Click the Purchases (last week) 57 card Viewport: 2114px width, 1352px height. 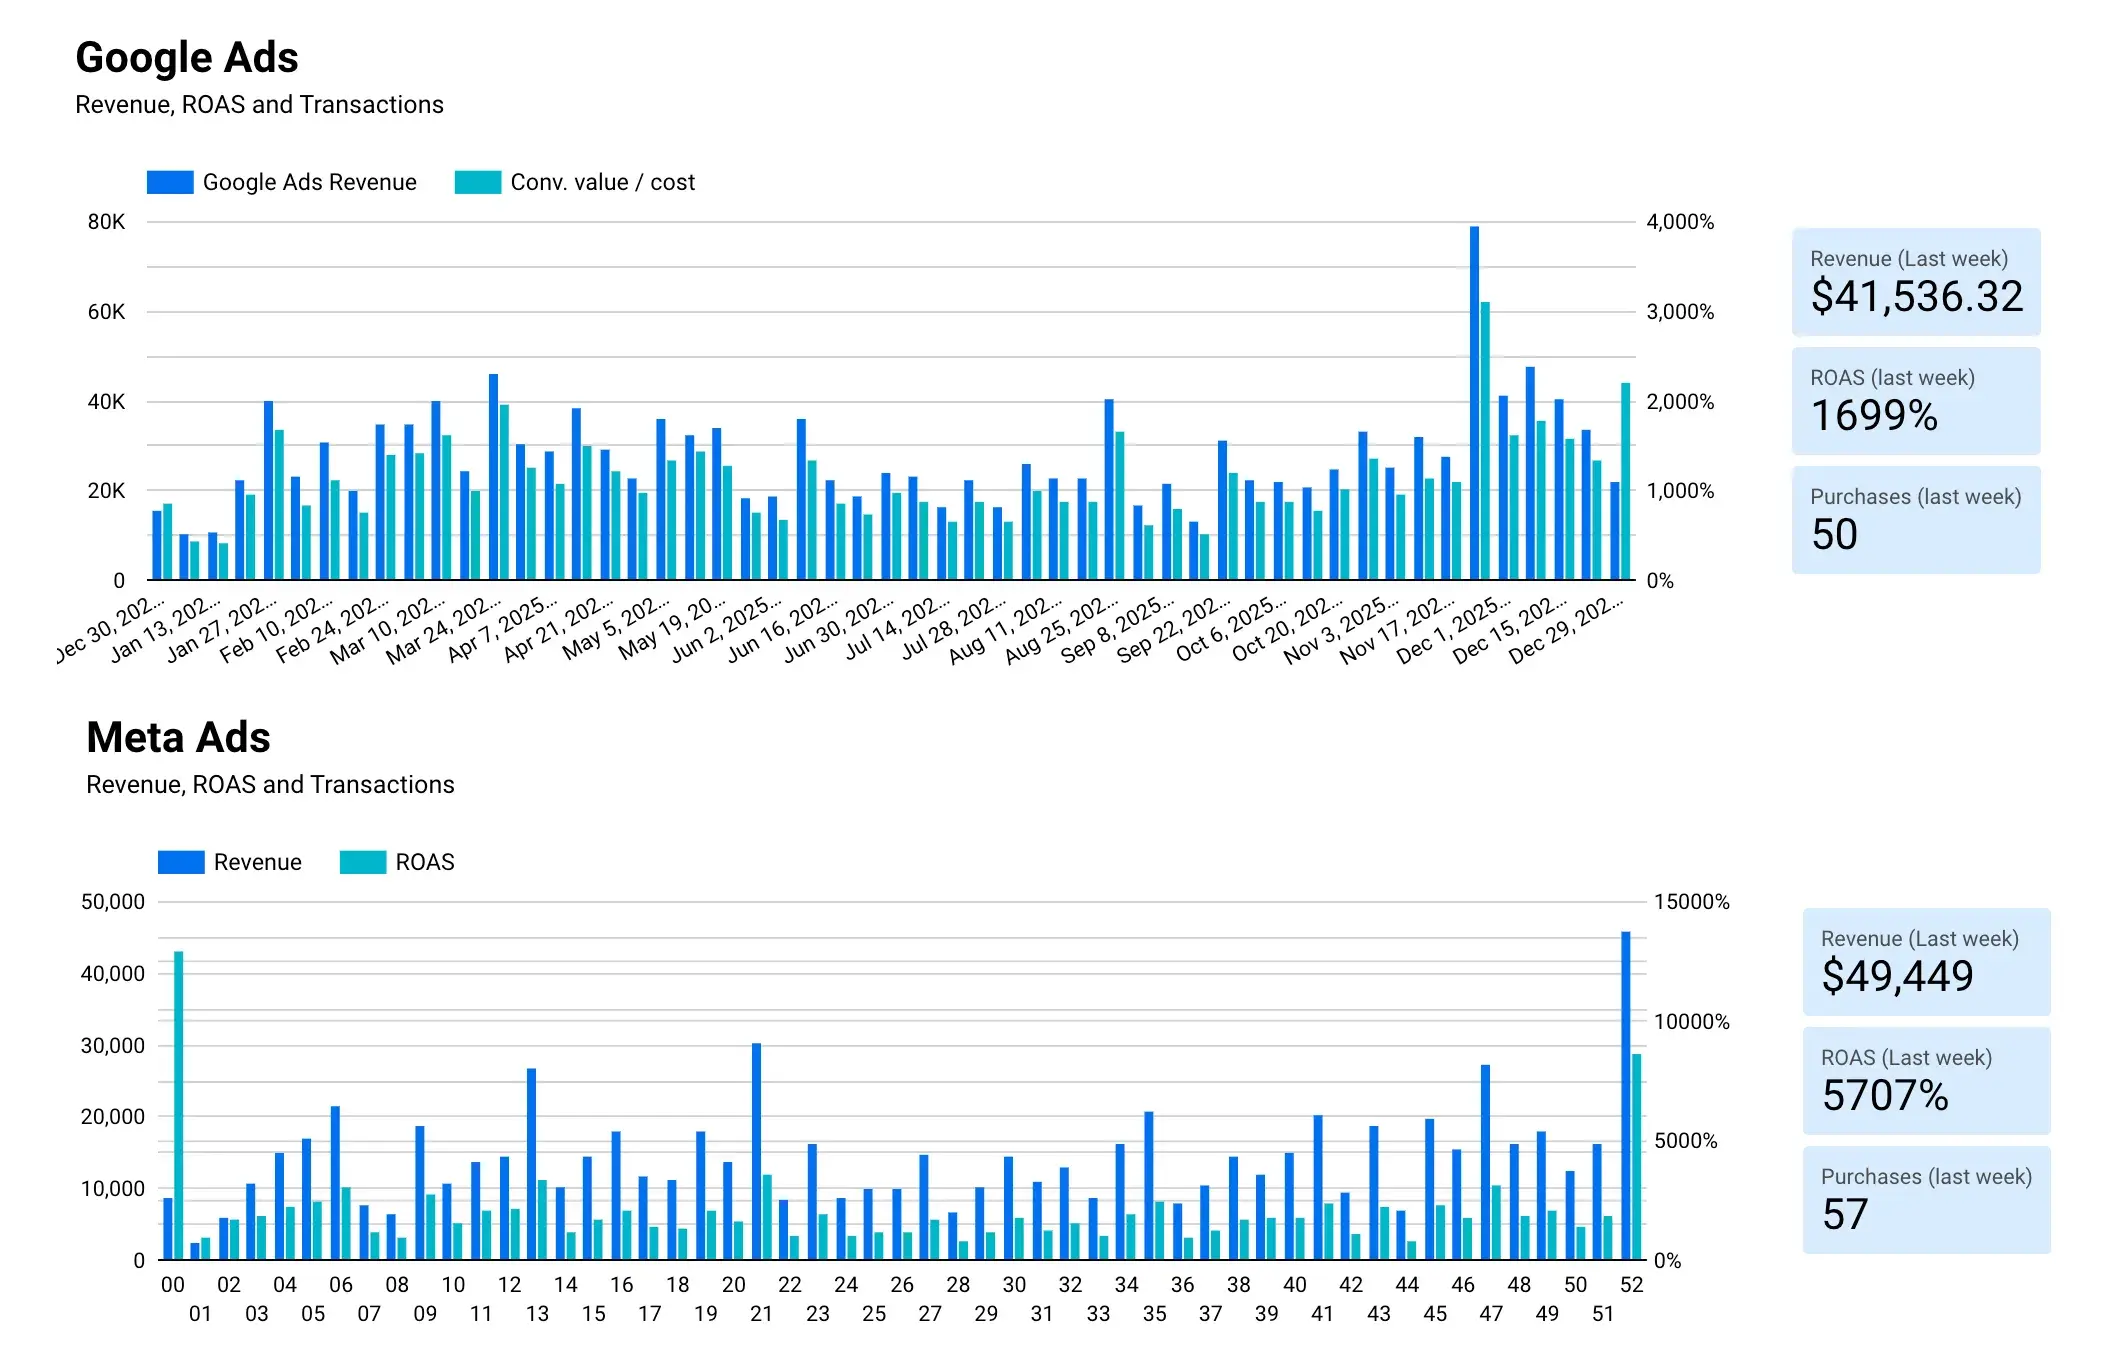(x=1925, y=1200)
